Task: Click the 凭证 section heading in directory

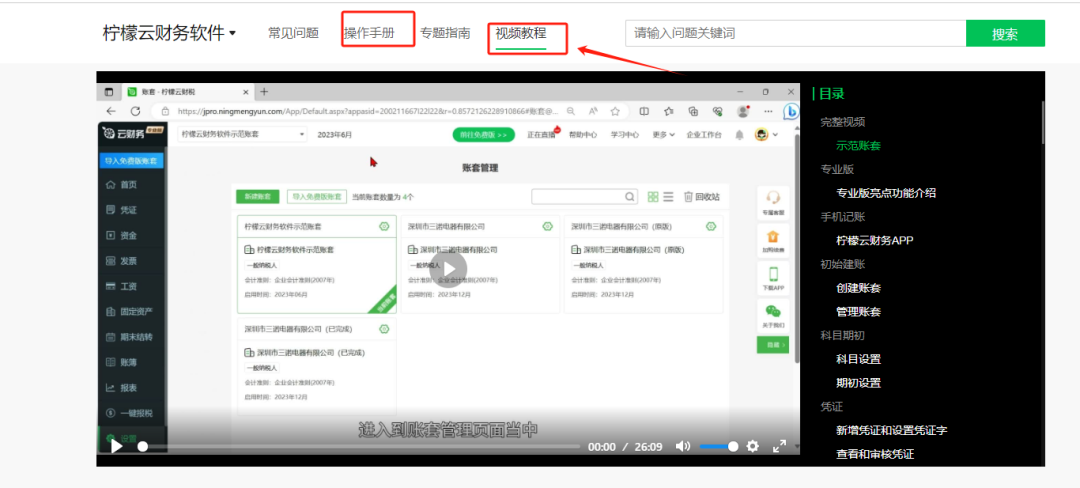Action: (831, 406)
